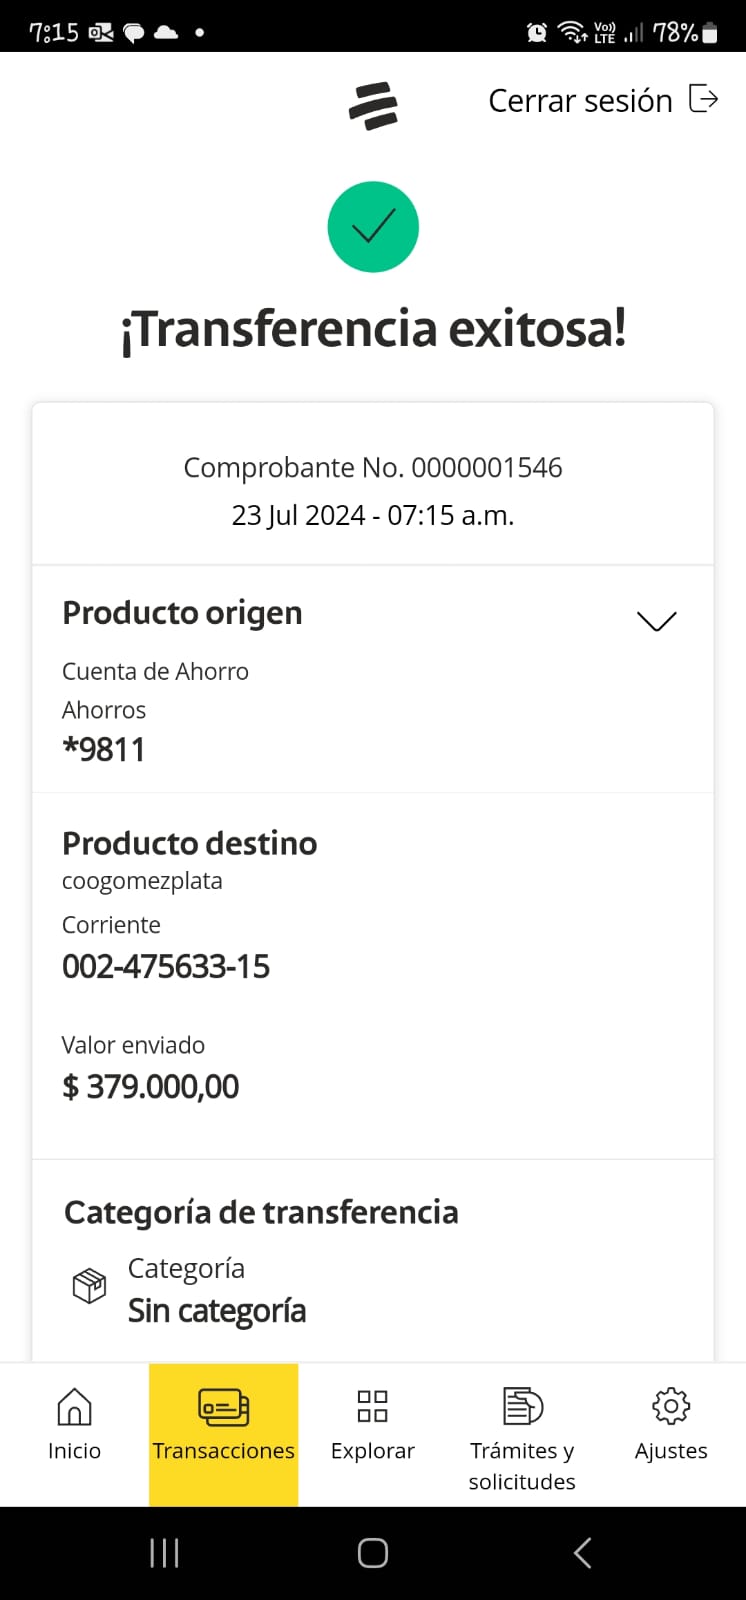Image resolution: width=746 pixels, height=1600 pixels.
Task: Click the logout arrow icon
Action: (704, 99)
